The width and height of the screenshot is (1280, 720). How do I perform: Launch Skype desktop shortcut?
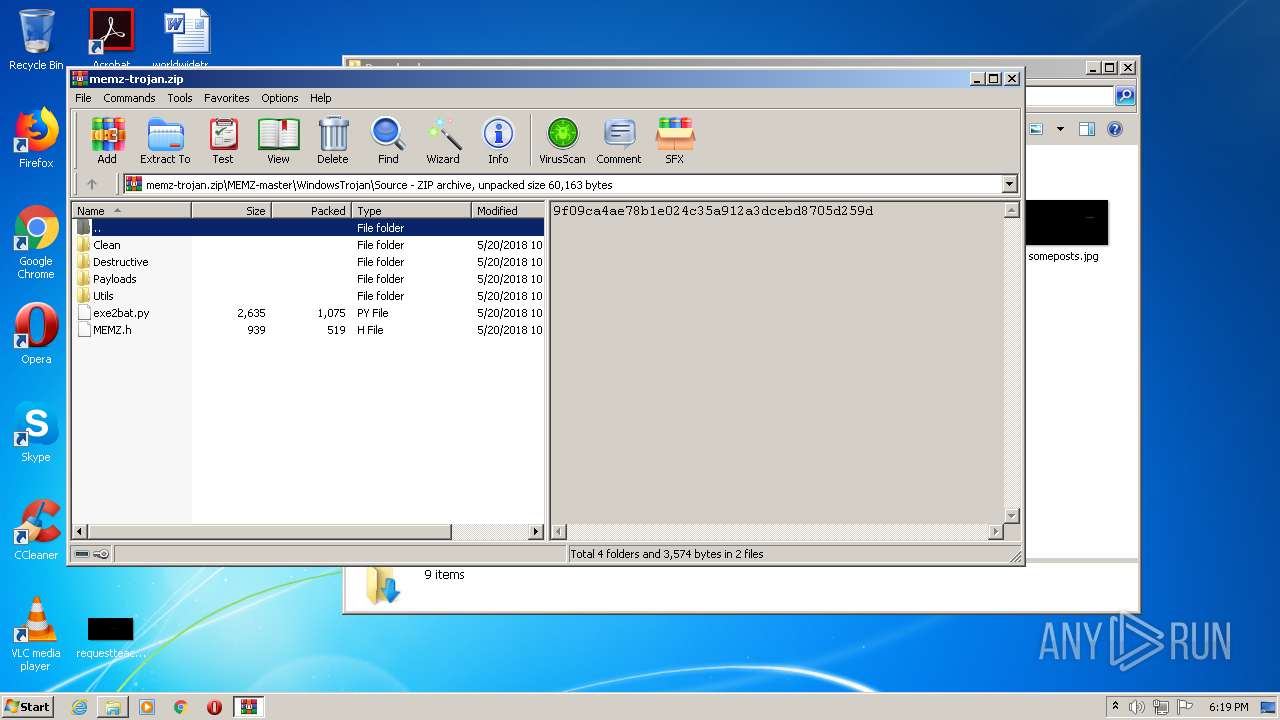point(36,432)
